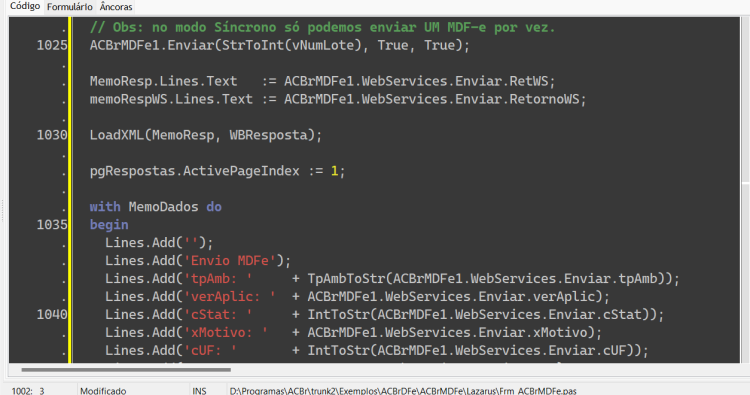Click line number 1030 in the gutter
The width and height of the screenshot is (750, 395).
coord(52,135)
